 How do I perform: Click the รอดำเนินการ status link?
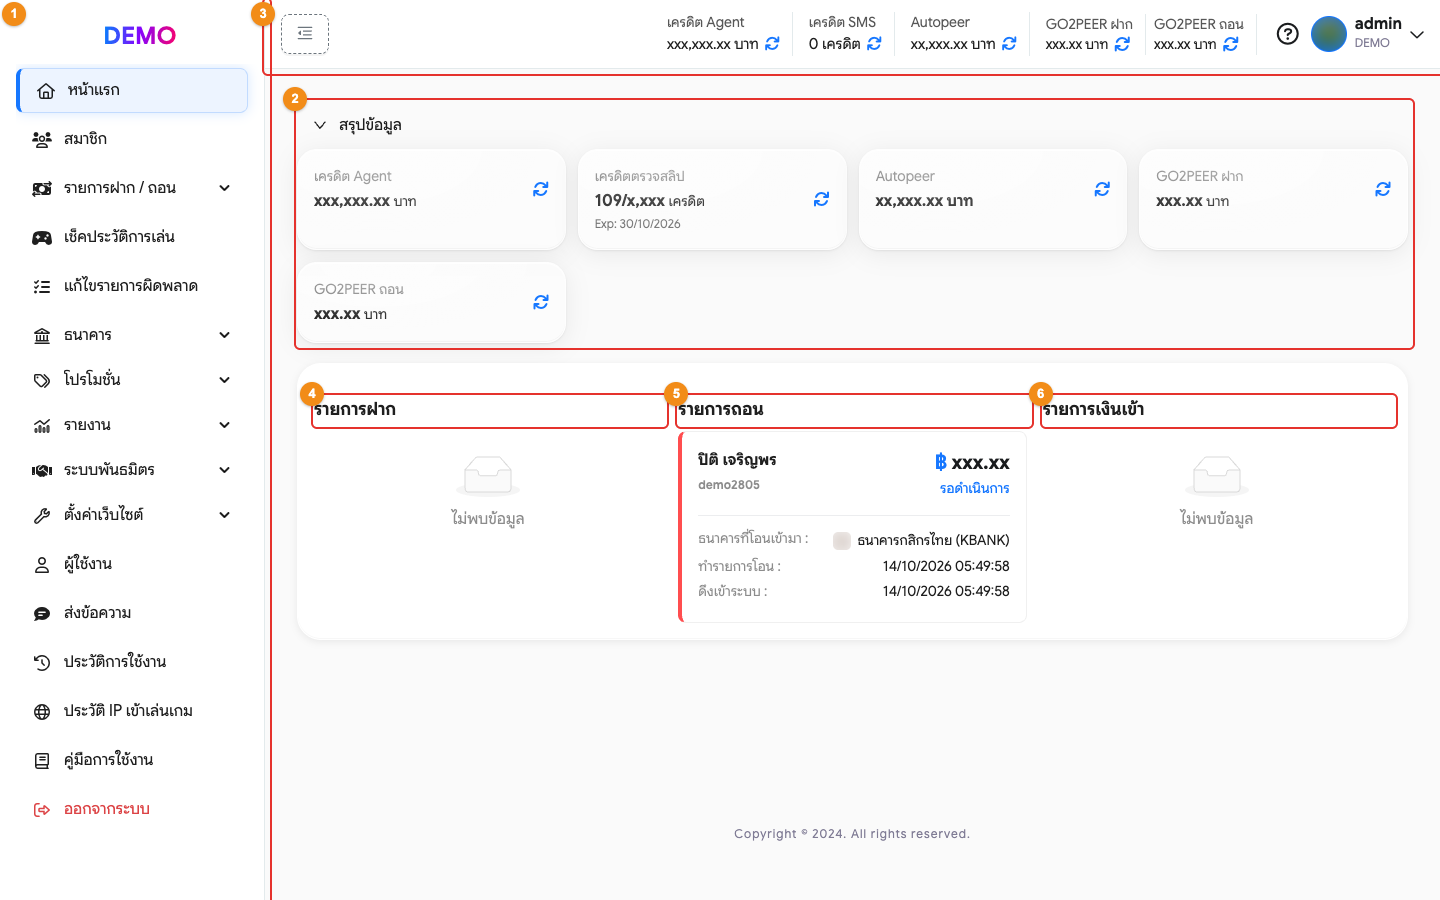pos(974,488)
